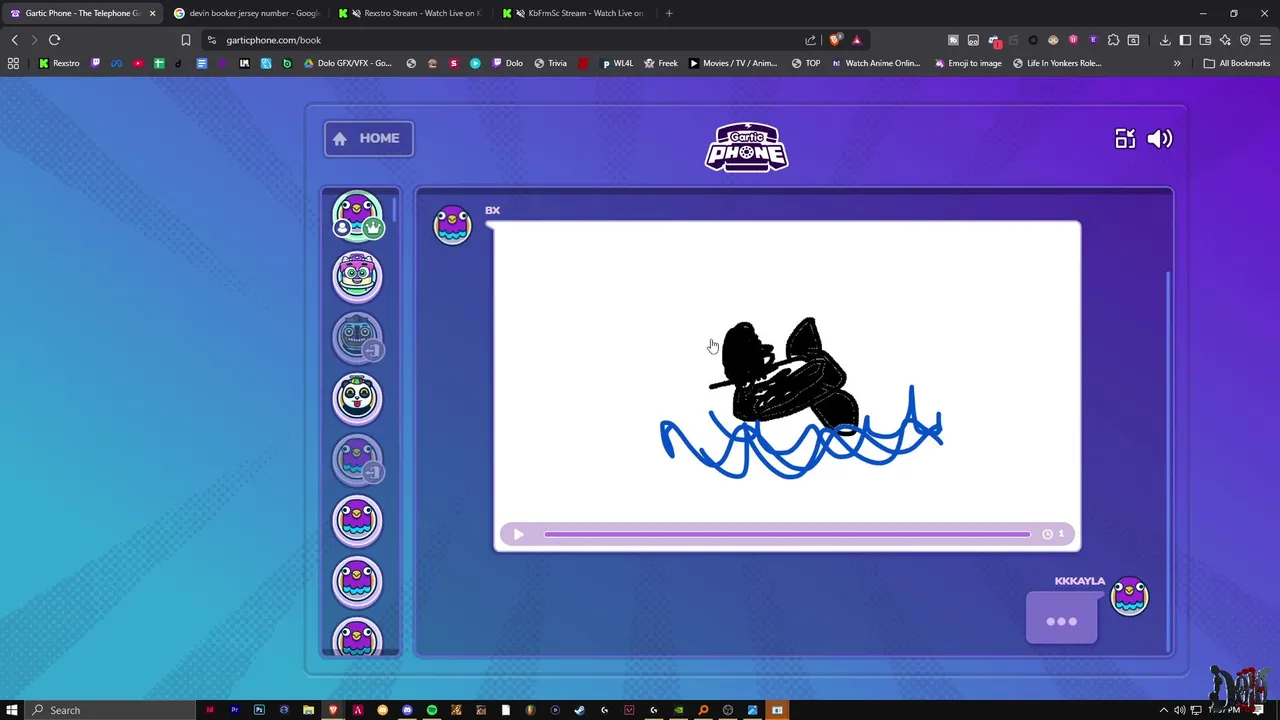Seek within the drawing replay progress bar

pyautogui.click(x=787, y=534)
